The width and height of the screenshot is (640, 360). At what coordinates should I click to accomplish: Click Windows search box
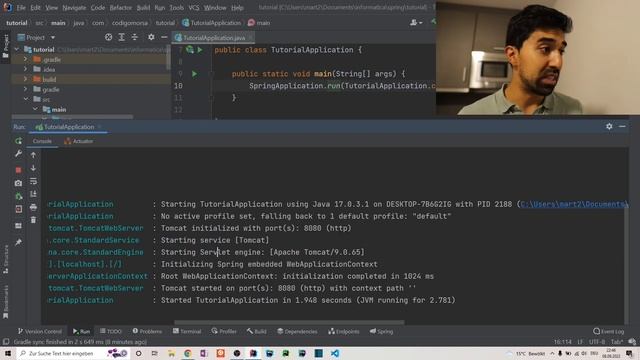61,353
